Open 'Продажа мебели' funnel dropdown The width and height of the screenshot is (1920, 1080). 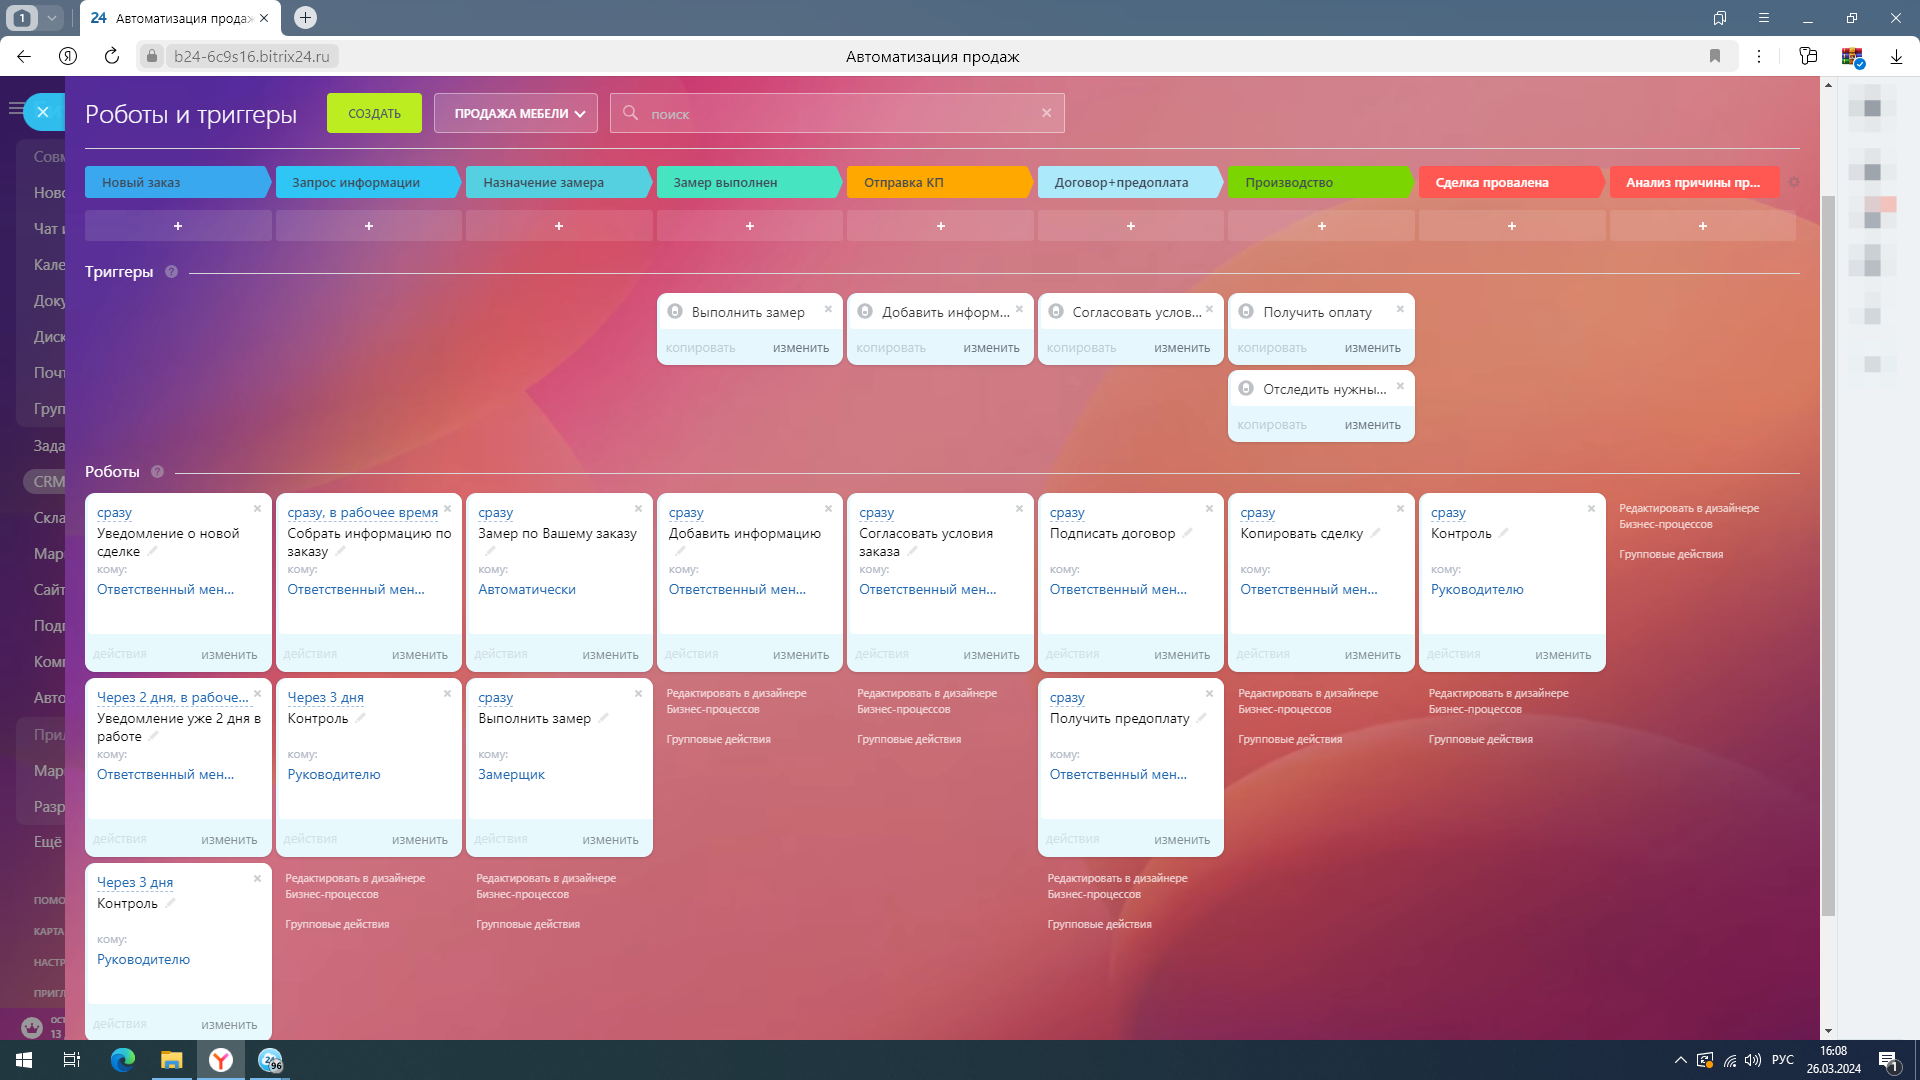(516, 113)
